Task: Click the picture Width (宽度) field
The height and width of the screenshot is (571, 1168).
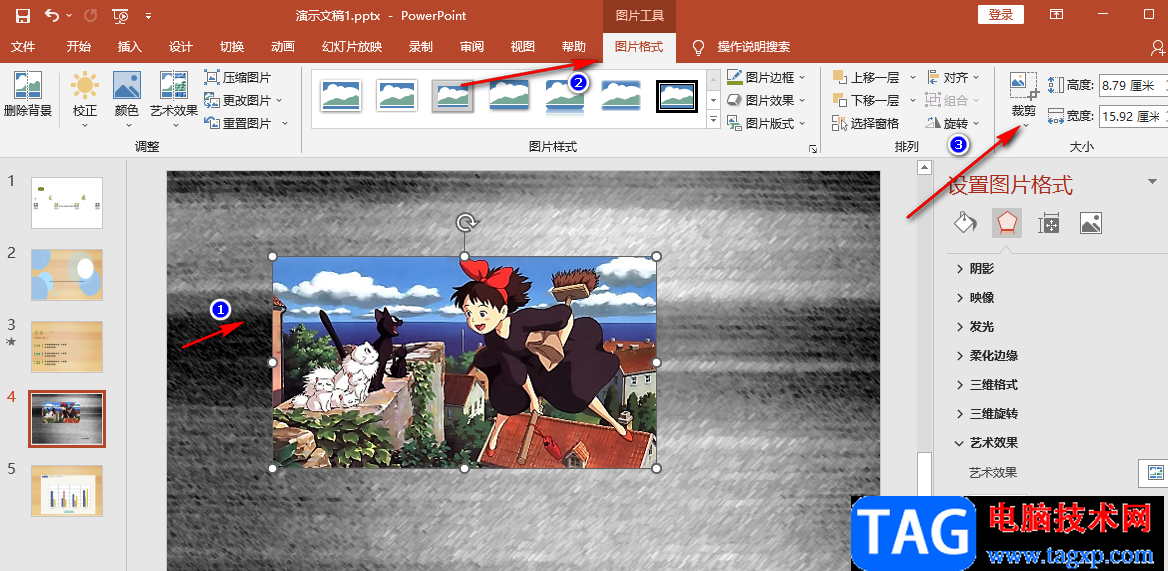Action: 1133,116
